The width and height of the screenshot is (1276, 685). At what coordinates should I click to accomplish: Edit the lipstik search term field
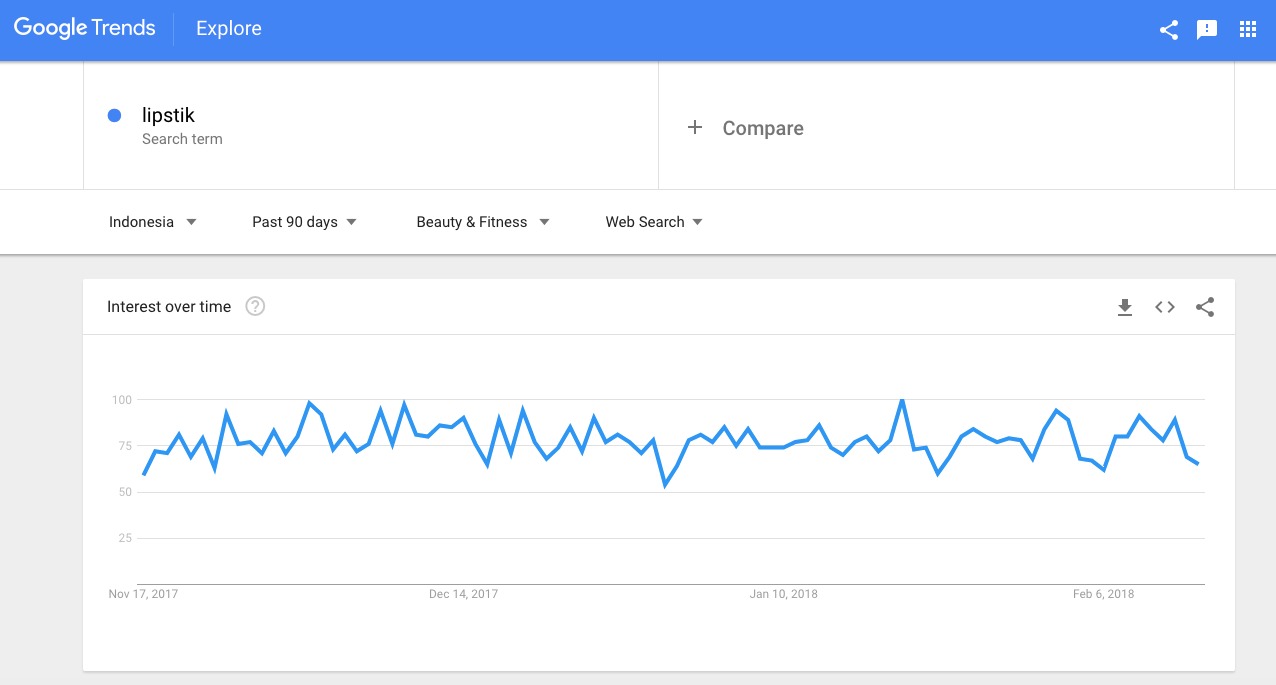click(168, 116)
